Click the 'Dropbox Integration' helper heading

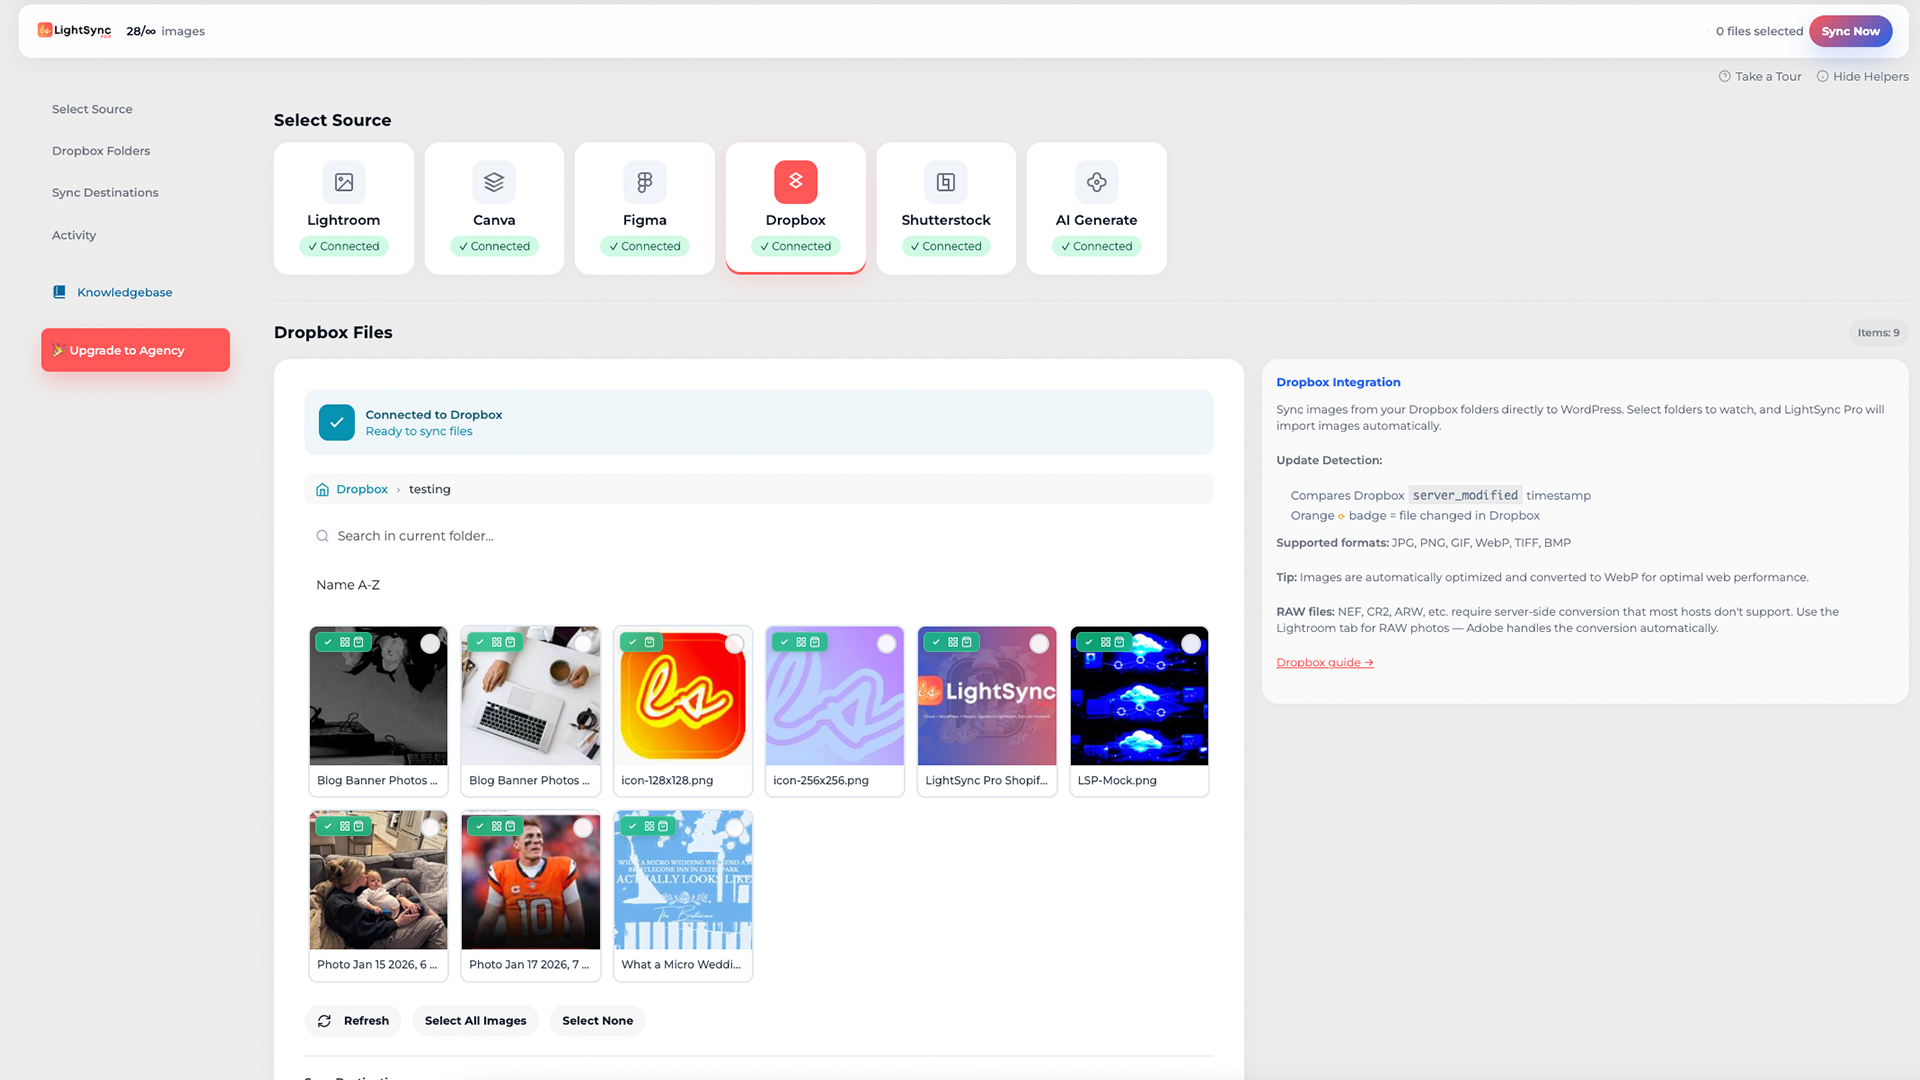pos(1338,382)
